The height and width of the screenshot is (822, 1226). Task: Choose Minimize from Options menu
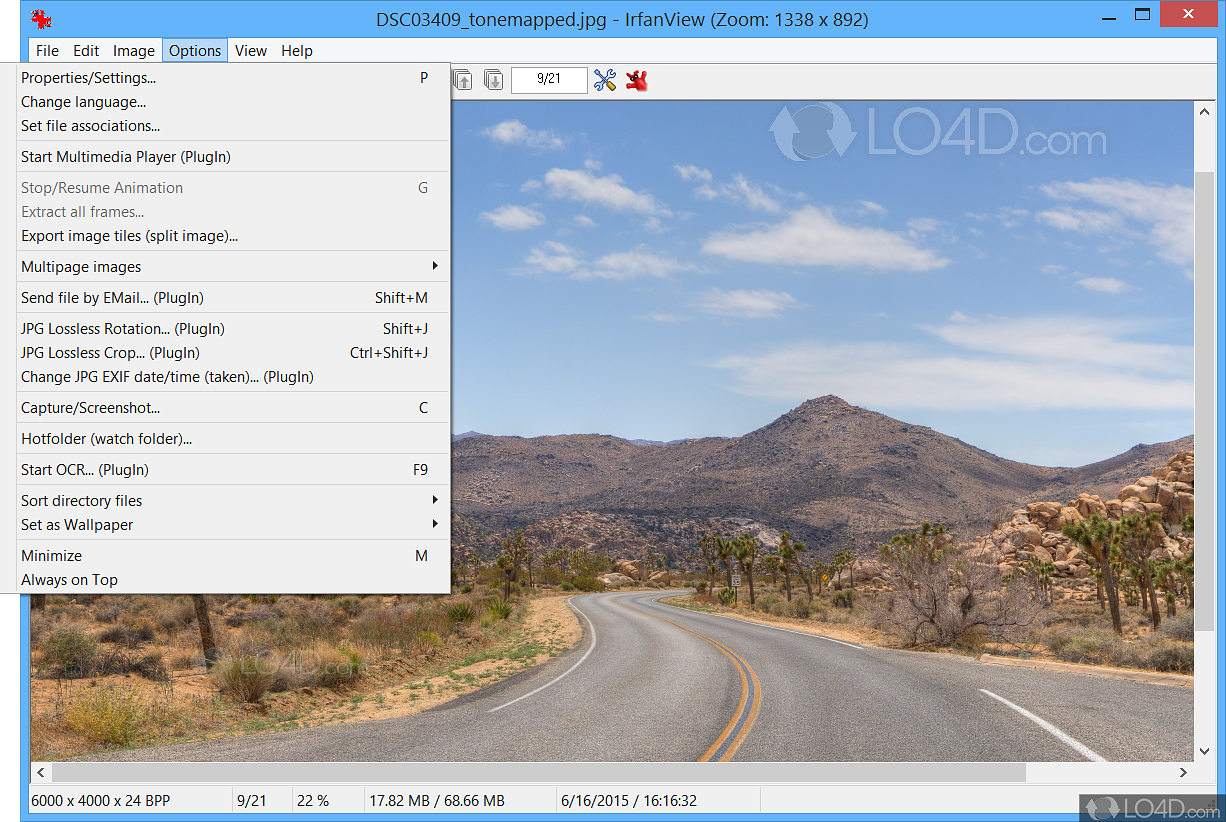(233, 556)
